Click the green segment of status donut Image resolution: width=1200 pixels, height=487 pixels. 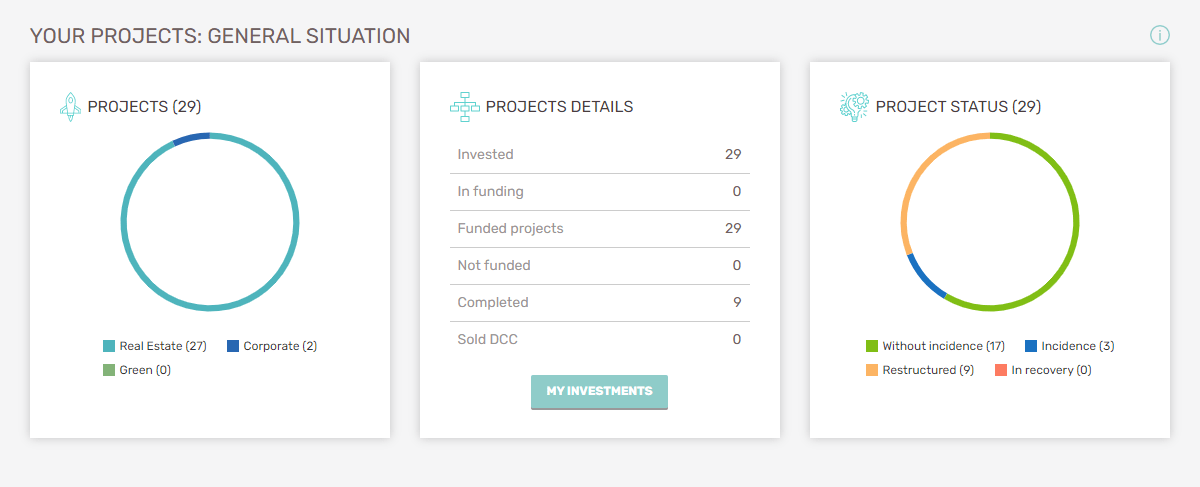pyautogui.click(x=1074, y=222)
